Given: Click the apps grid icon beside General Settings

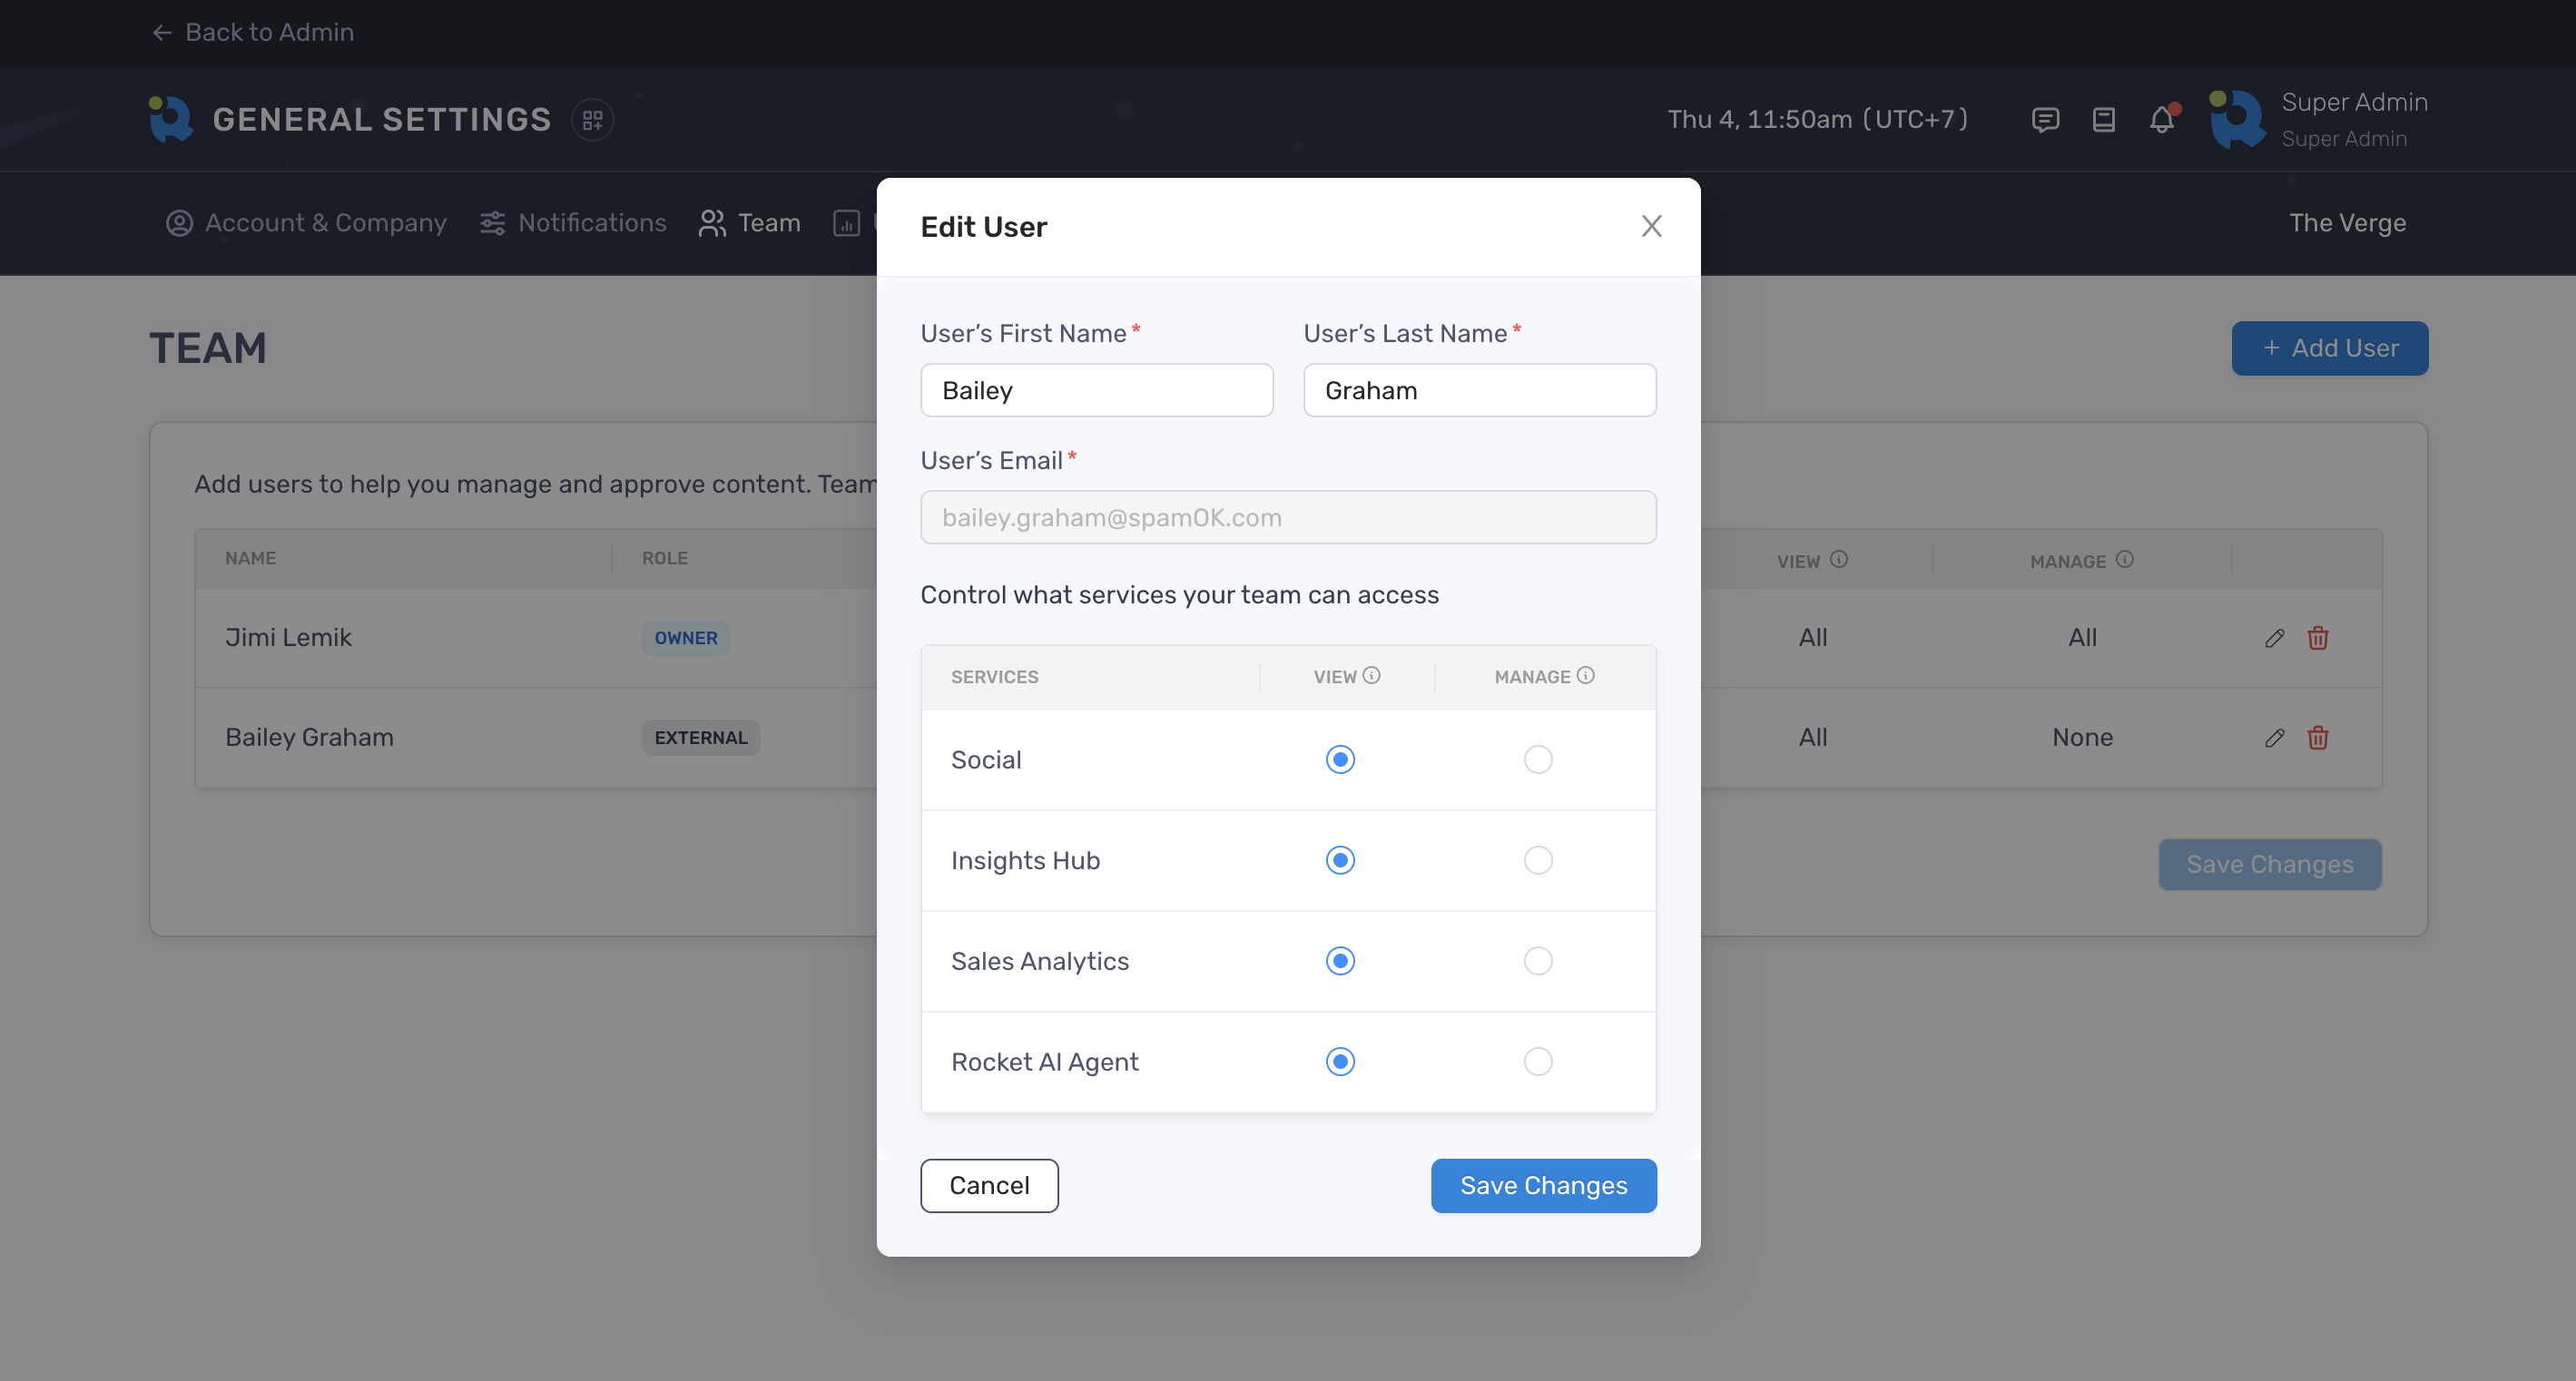Looking at the screenshot, I should [592, 120].
